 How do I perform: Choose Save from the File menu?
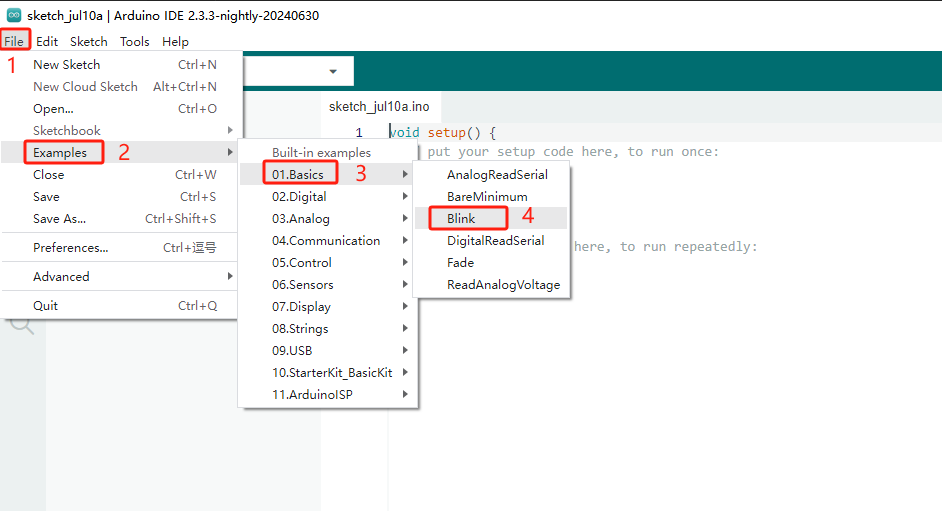(x=120, y=196)
